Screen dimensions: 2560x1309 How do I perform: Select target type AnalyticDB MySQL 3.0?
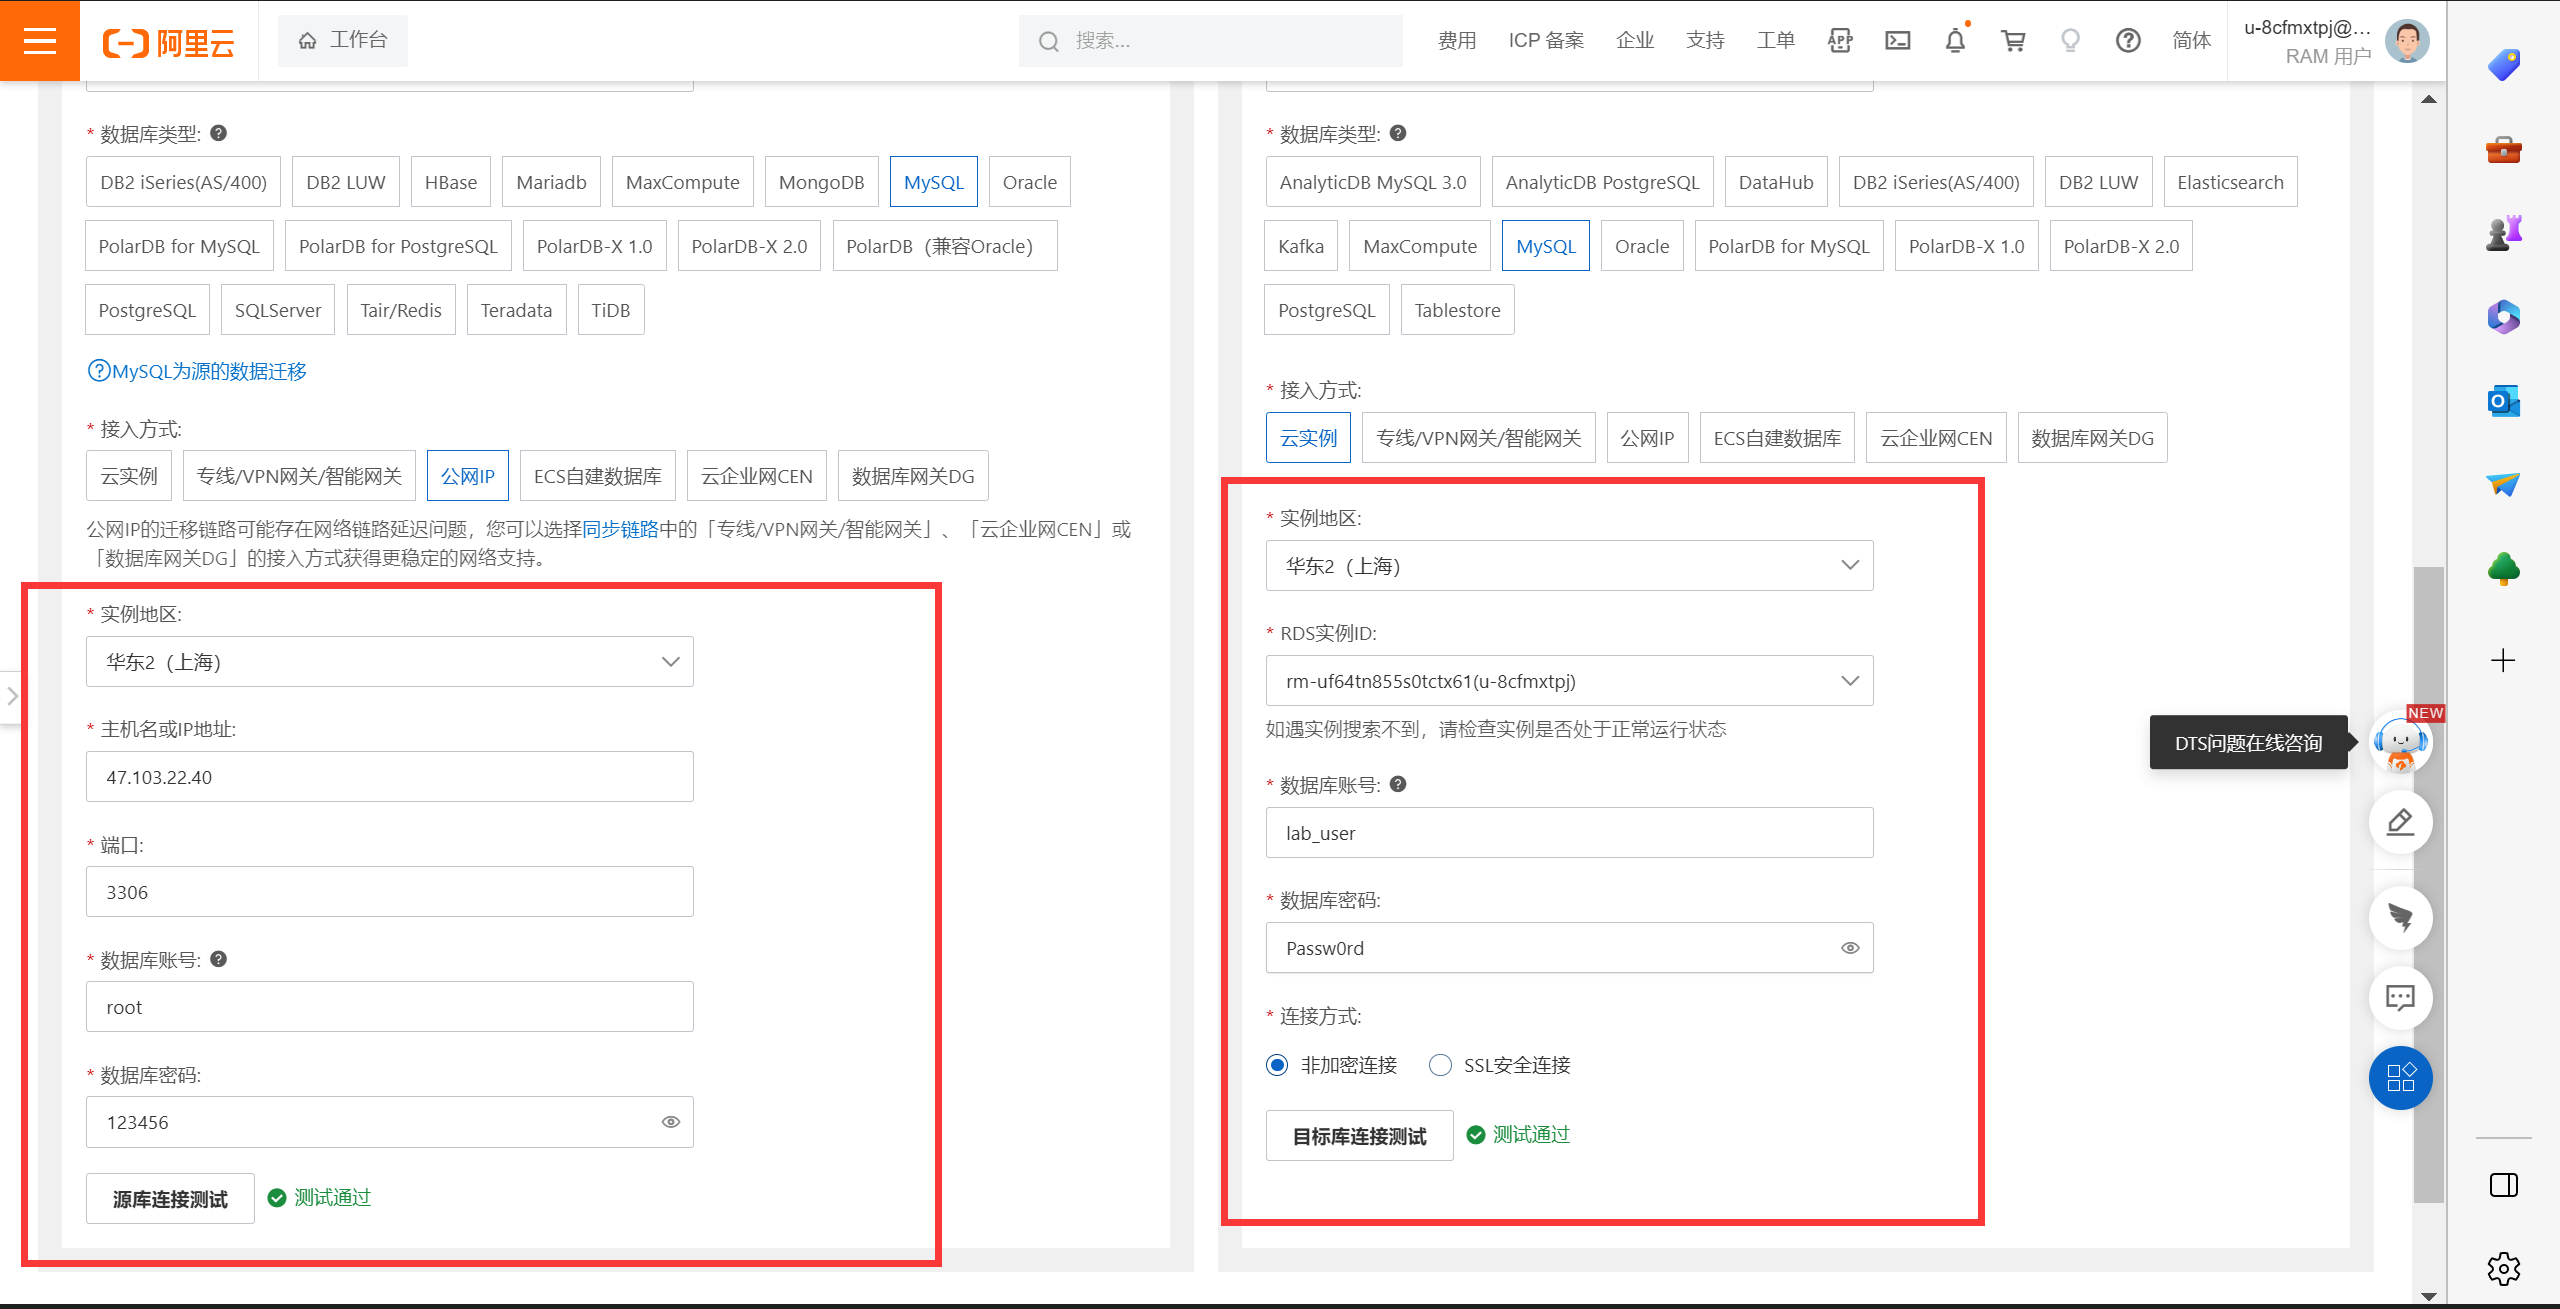click(x=1373, y=182)
